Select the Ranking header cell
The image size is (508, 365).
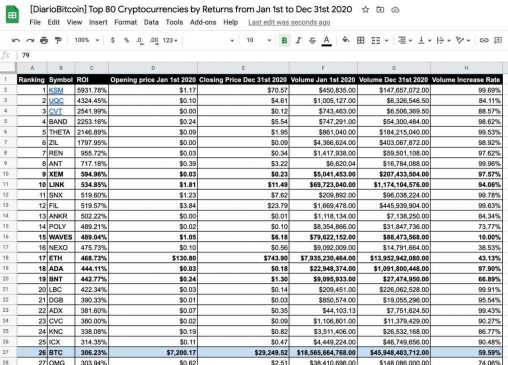pos(32,80)
